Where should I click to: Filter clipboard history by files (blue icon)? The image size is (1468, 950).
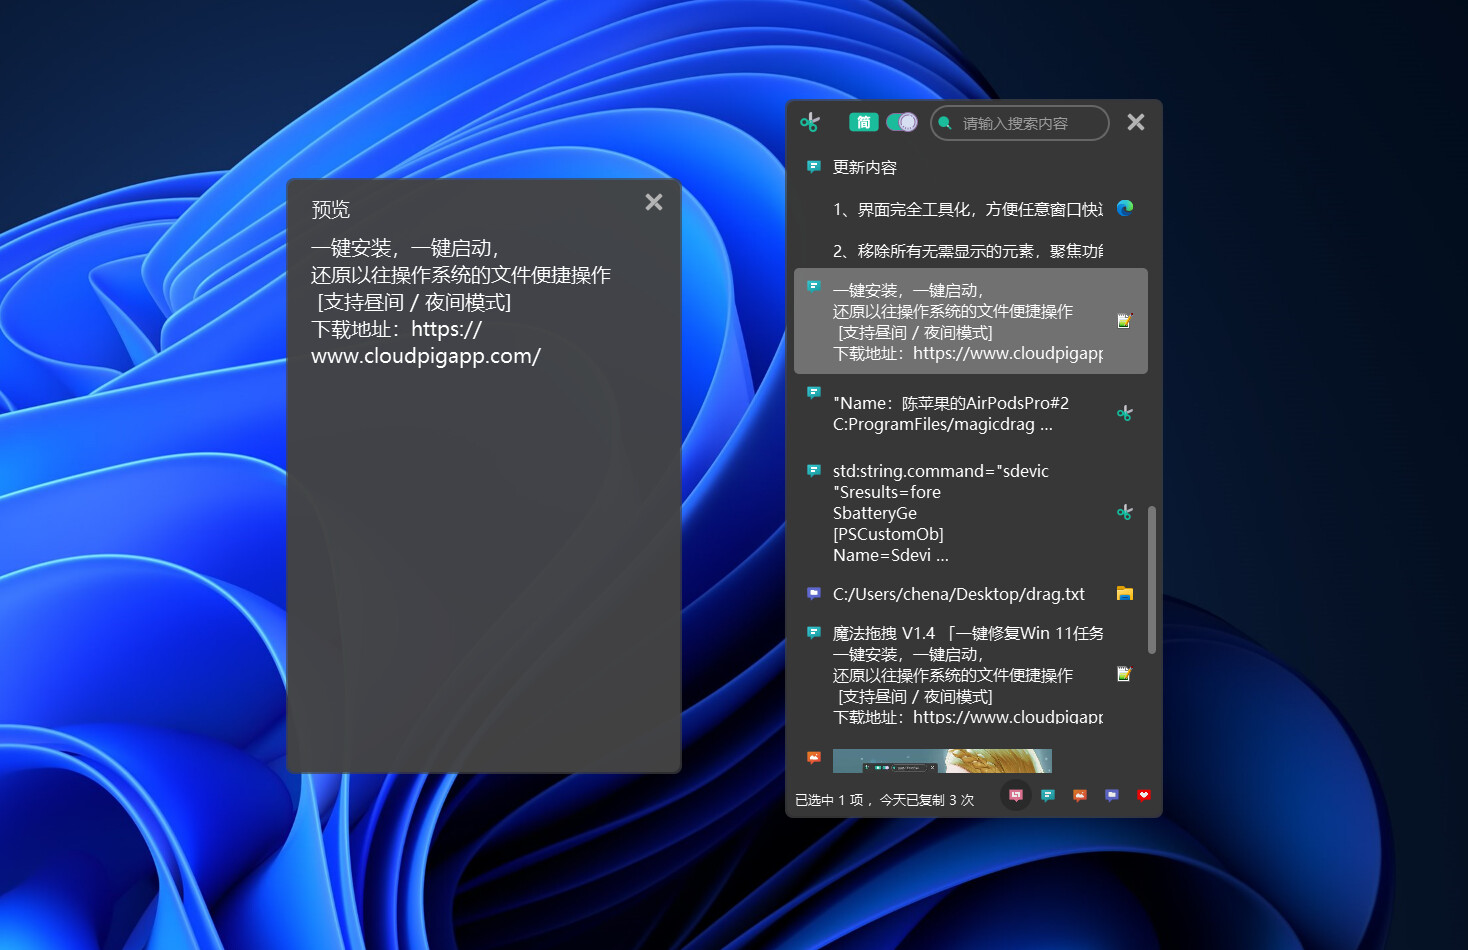pyautogui.click(x=1111, y=795)
